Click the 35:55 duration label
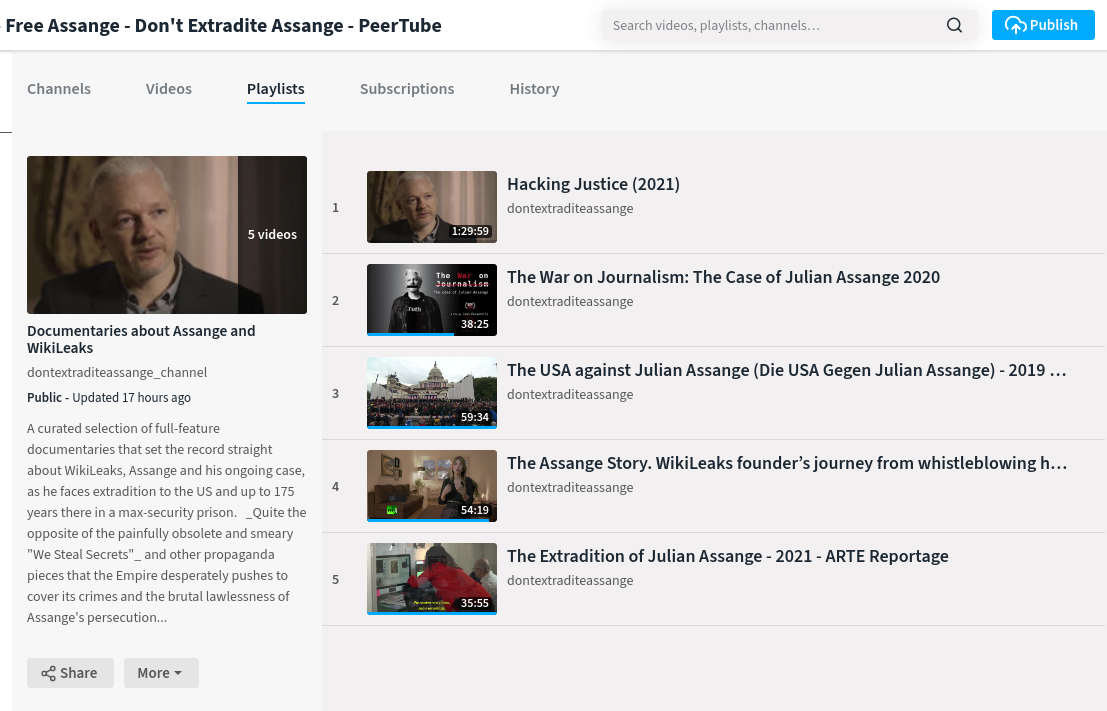Screen dimensions: 1107x711 (474, 603)
